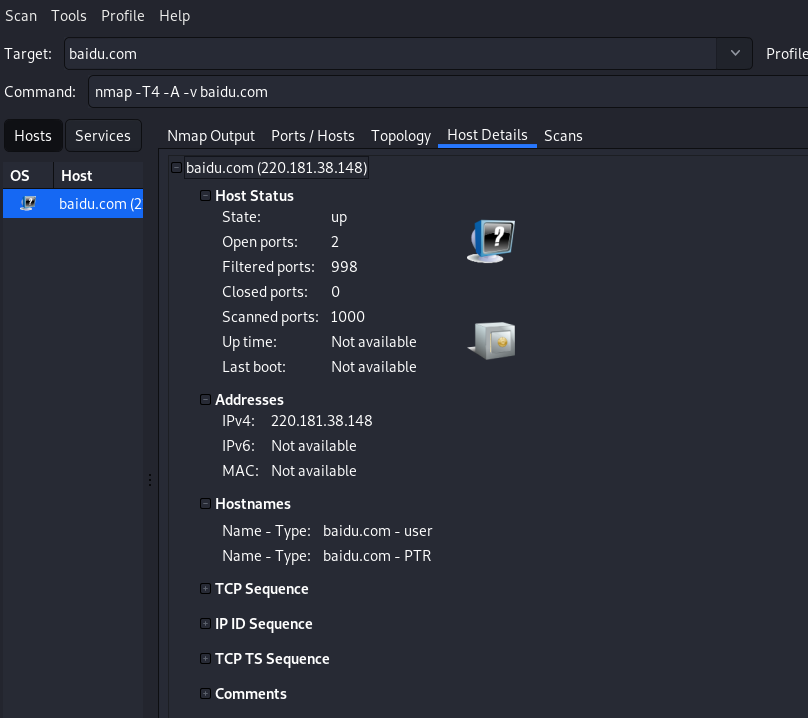Click the hostname 'baidu.com - user'

378,531
